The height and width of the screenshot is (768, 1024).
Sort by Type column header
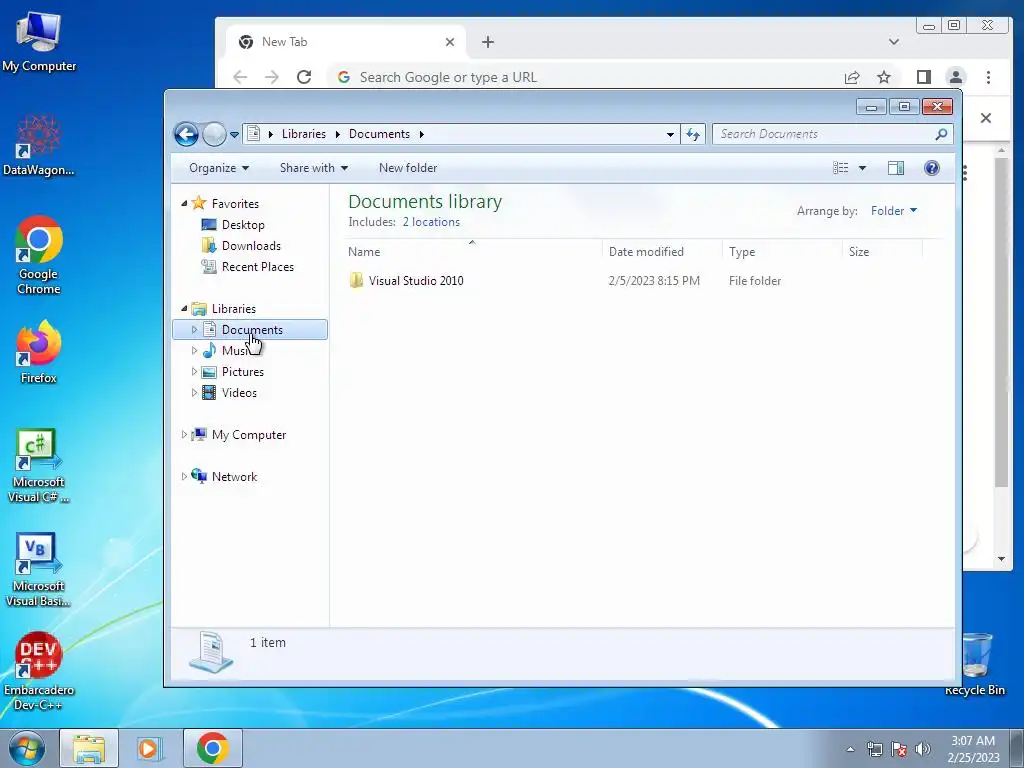782,251
